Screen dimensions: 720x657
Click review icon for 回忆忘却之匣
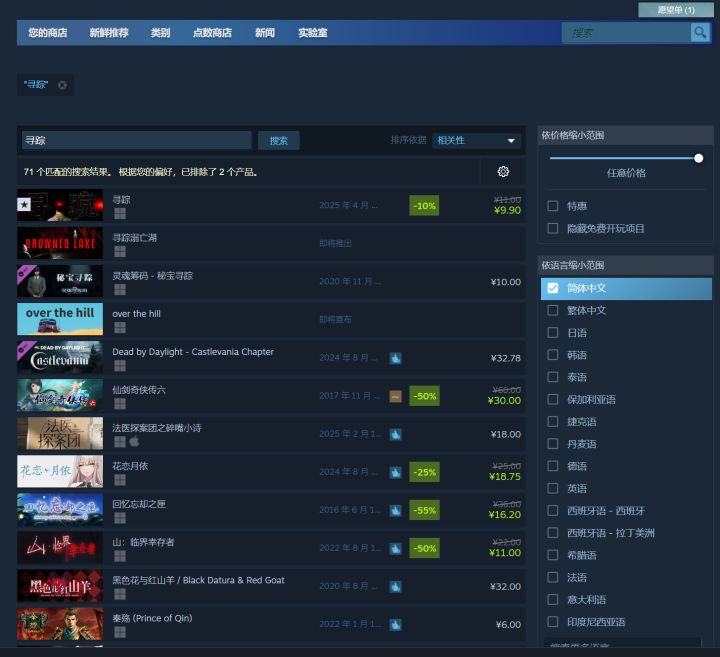point(395,511)
